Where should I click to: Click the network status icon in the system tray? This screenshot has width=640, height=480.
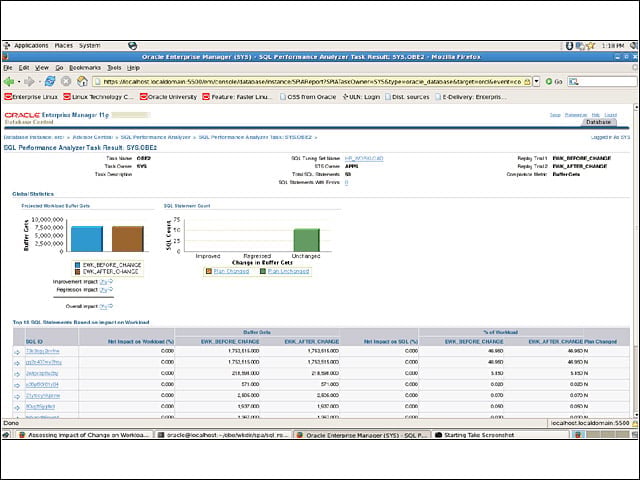pos(580,46)
